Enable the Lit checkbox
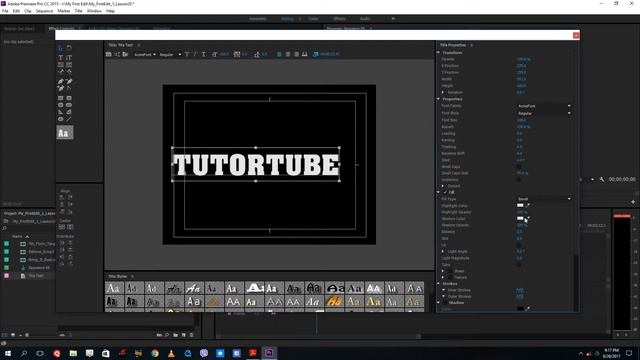640x360 pixels. pos(519,245)
